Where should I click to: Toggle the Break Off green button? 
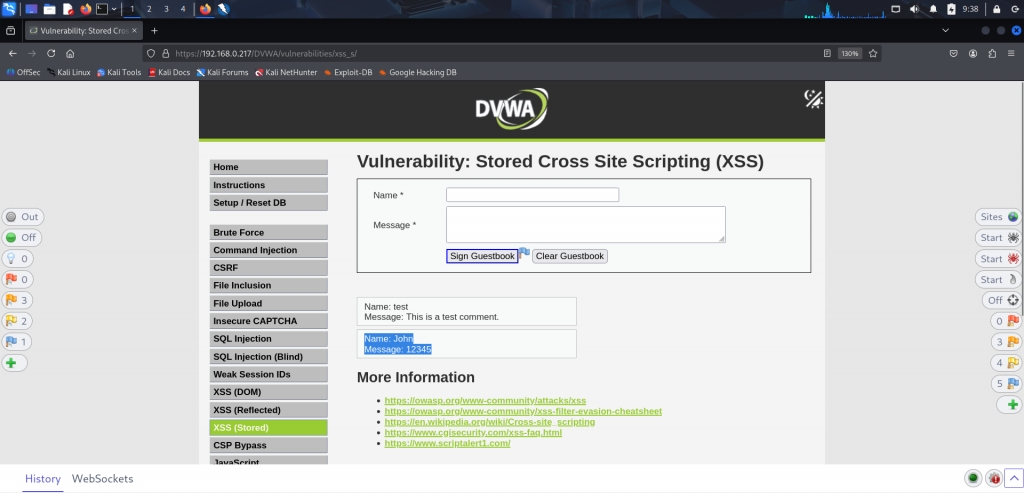(x=22, y=238)
